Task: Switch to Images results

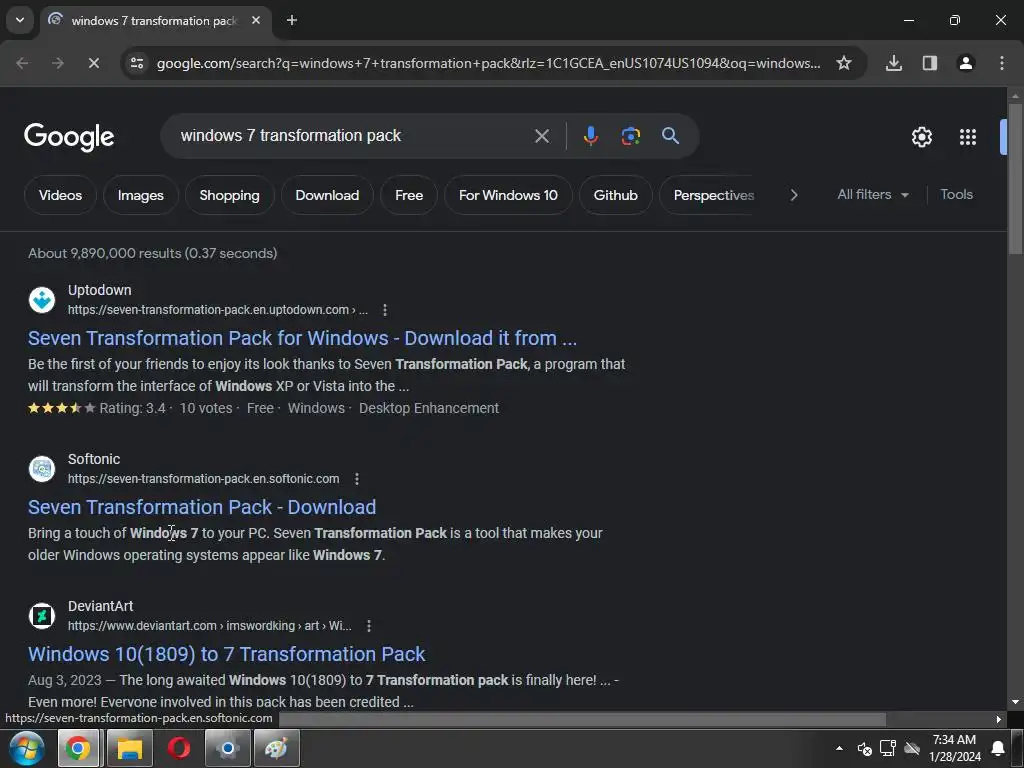Action: [140, 195]
